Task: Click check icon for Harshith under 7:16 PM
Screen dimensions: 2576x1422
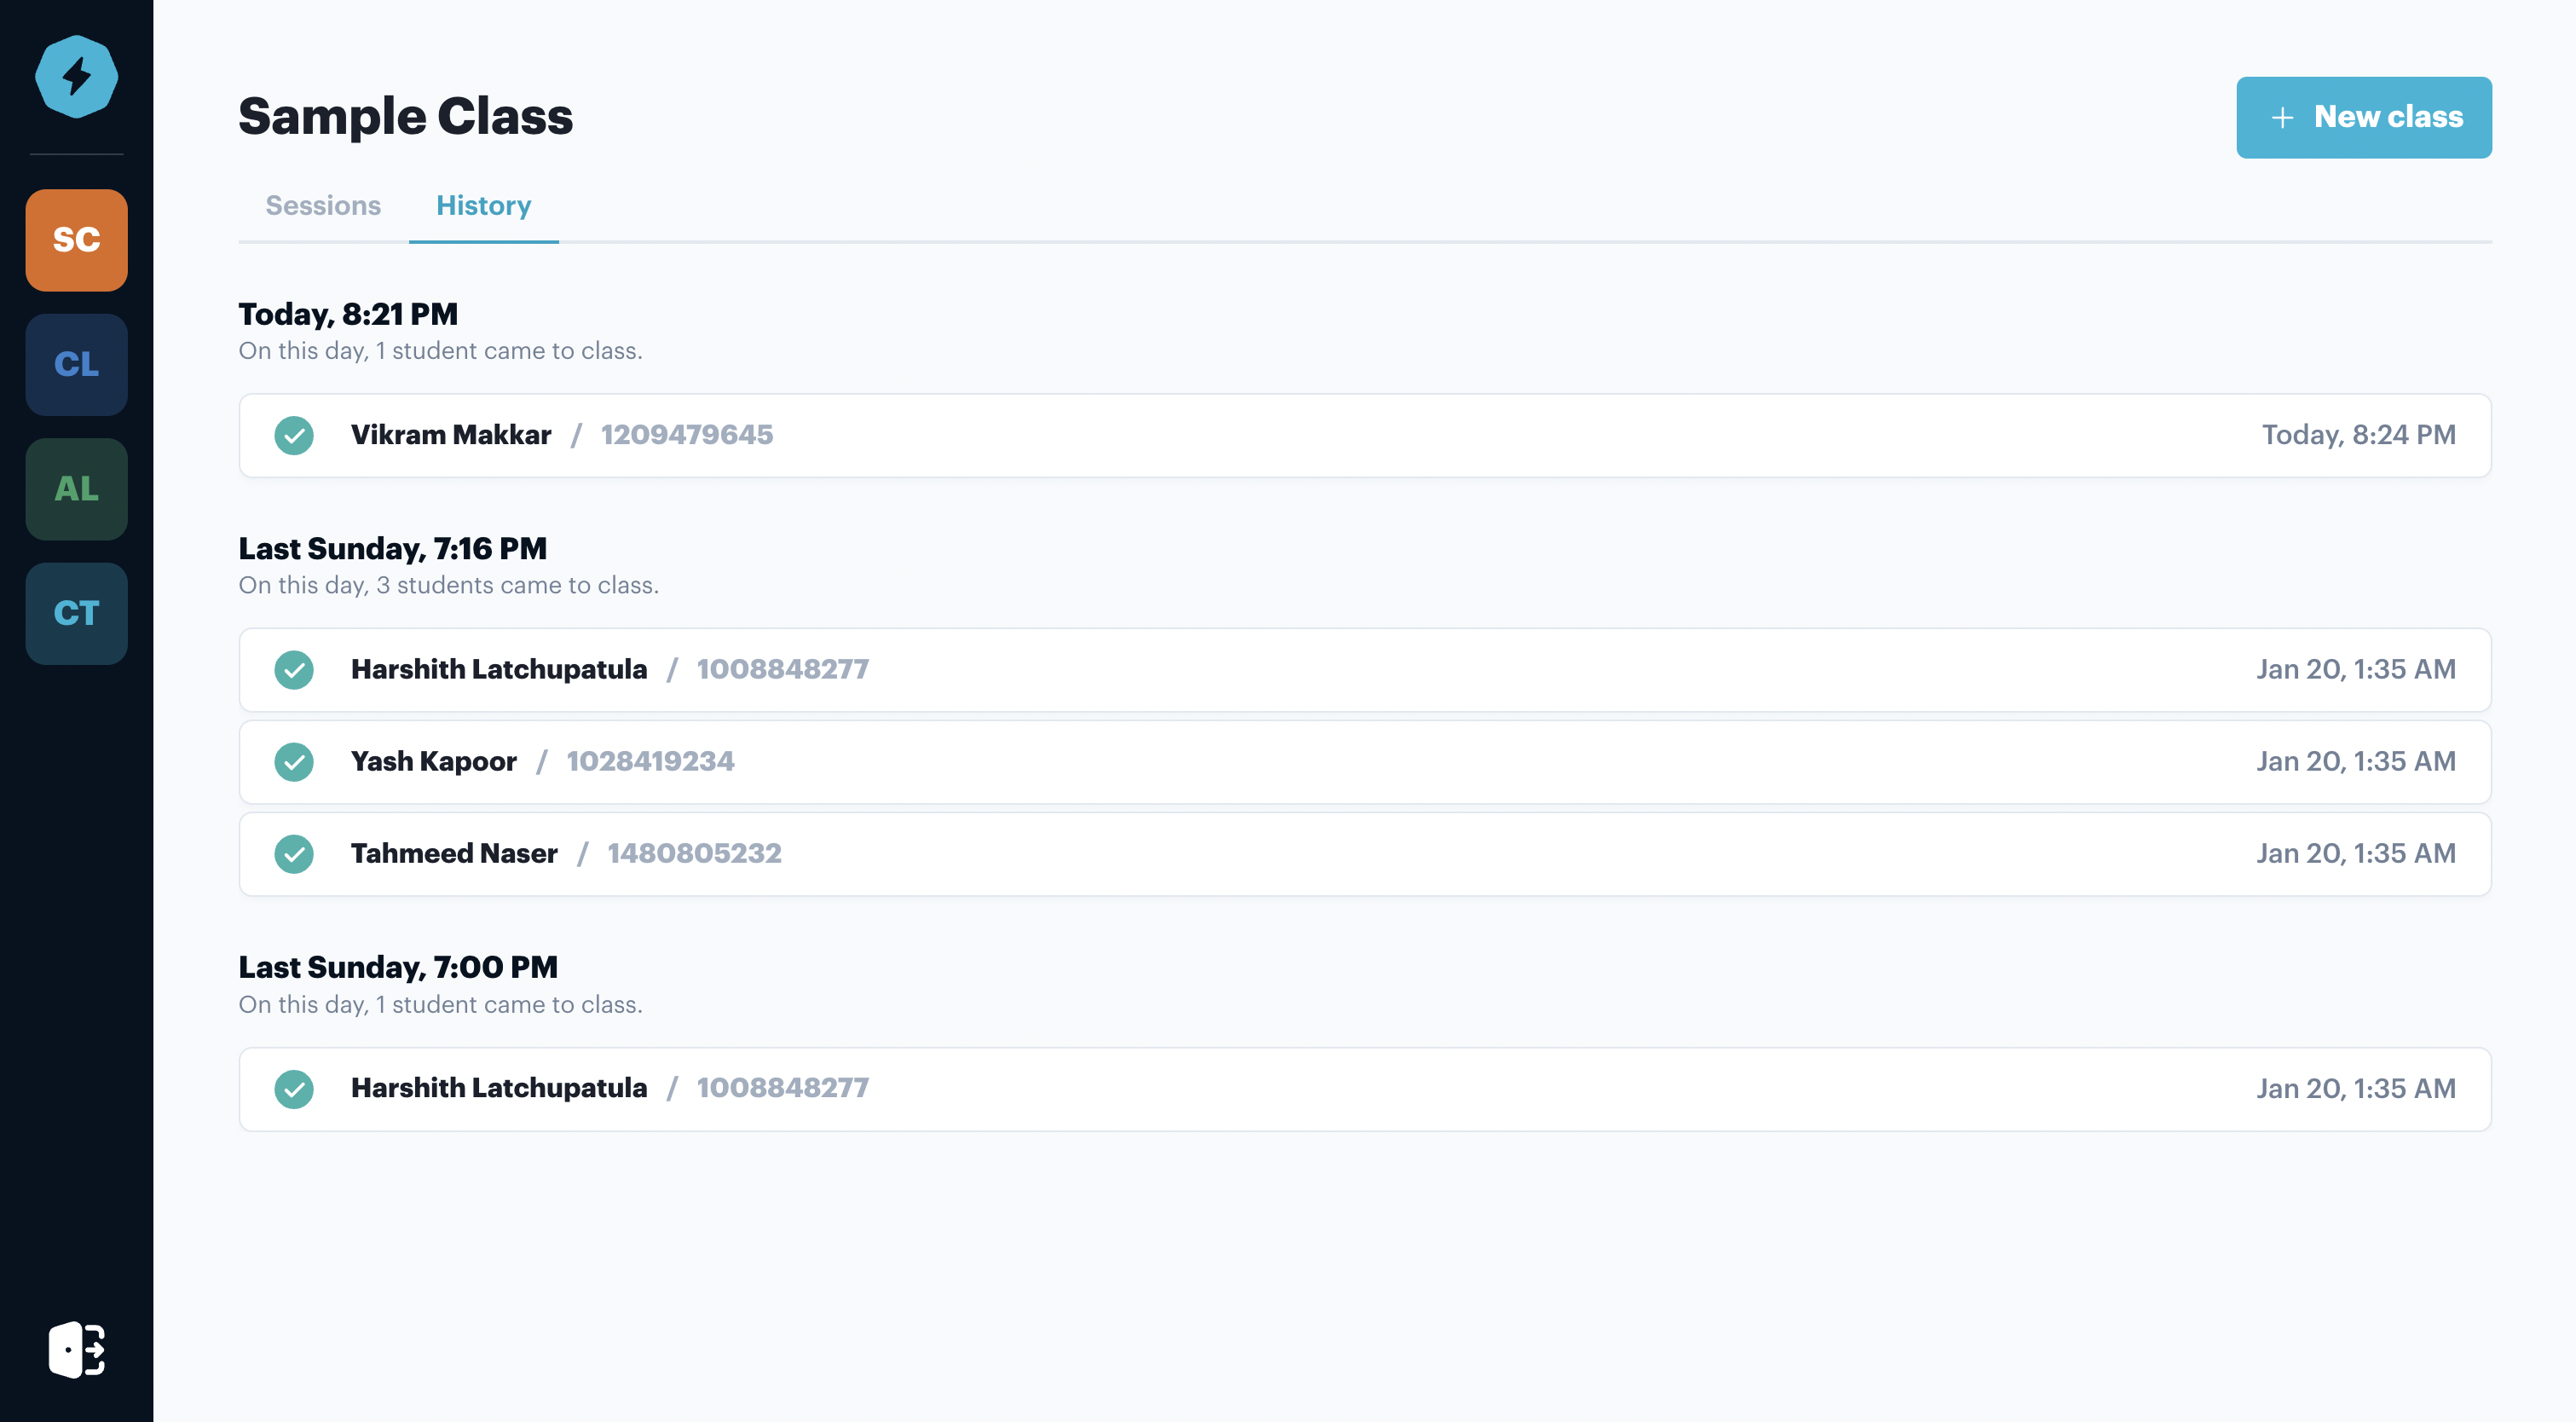Action: tap(294, 670)
